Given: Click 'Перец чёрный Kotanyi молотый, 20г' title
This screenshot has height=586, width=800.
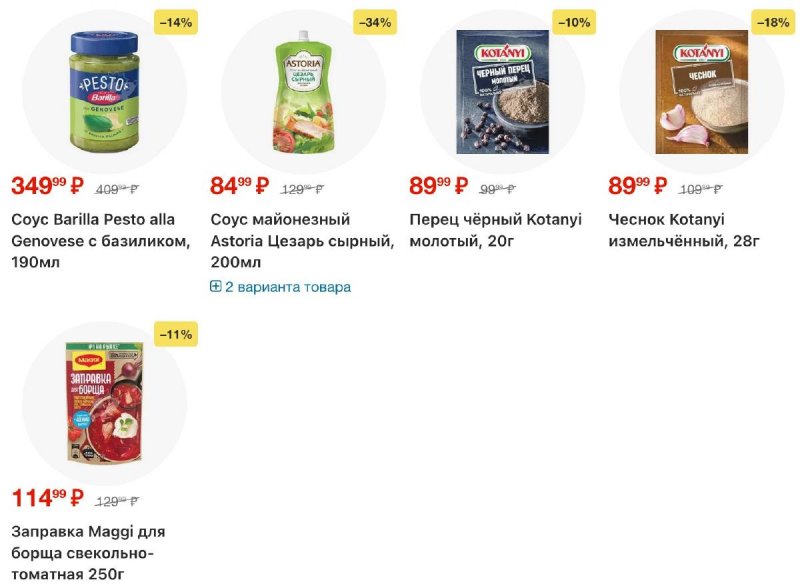Looking at the screenshot, I should tap(495, 230).
